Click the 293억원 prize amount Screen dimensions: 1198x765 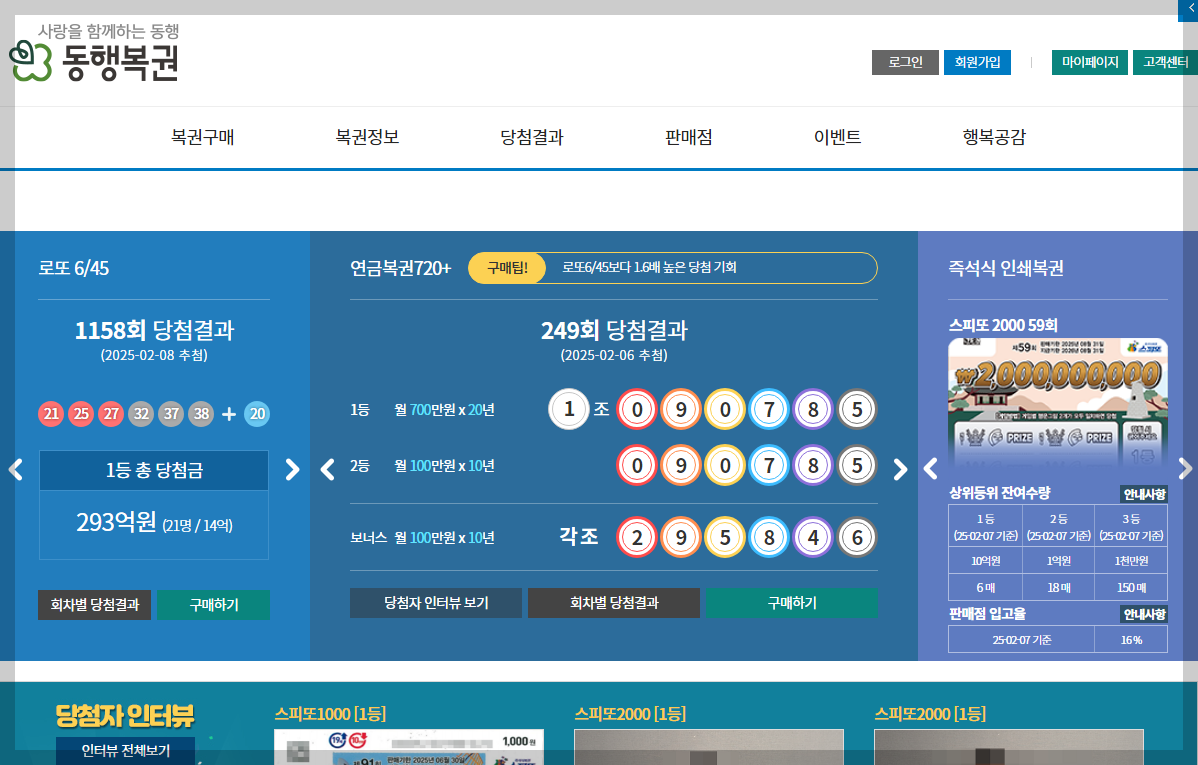(x=116, y=522)
